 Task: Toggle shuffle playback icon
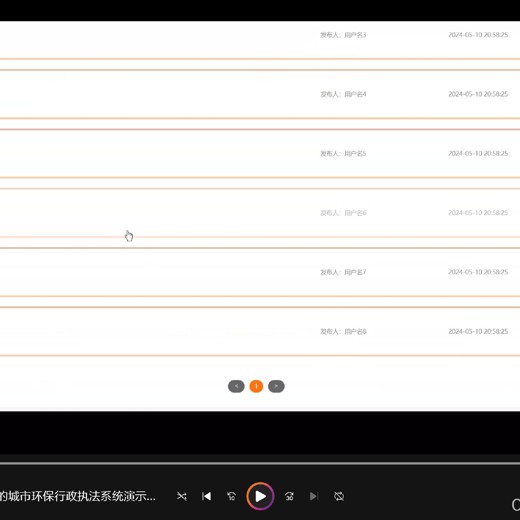[182, 496]
